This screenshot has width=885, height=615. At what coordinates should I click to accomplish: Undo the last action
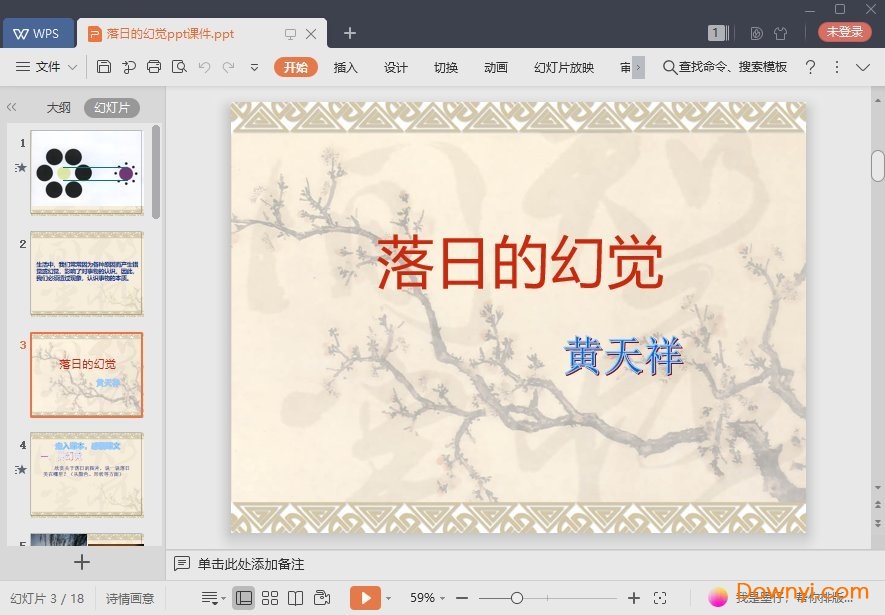pos(204,67)
